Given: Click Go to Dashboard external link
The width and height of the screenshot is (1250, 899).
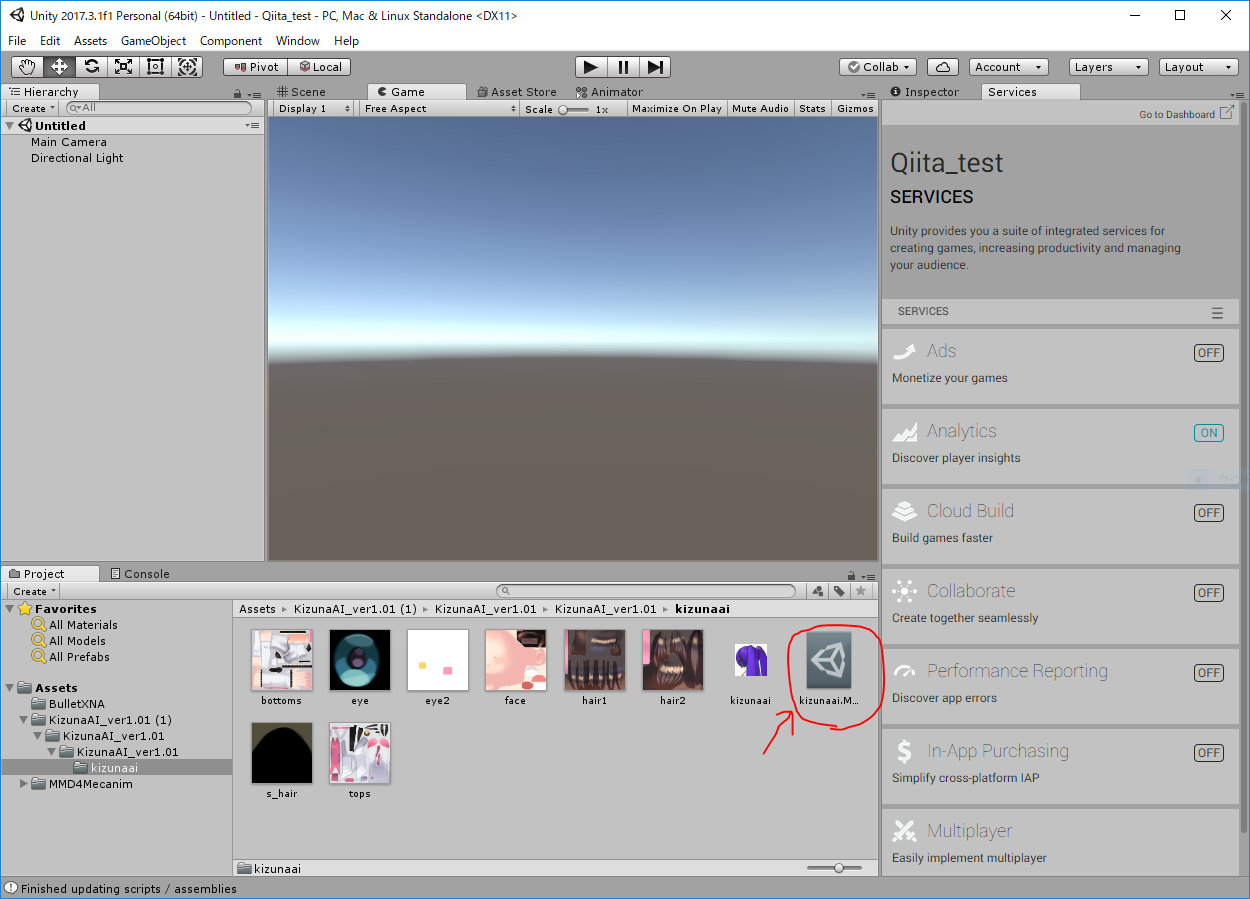Looking at the screenshot, I should 1186,114.
